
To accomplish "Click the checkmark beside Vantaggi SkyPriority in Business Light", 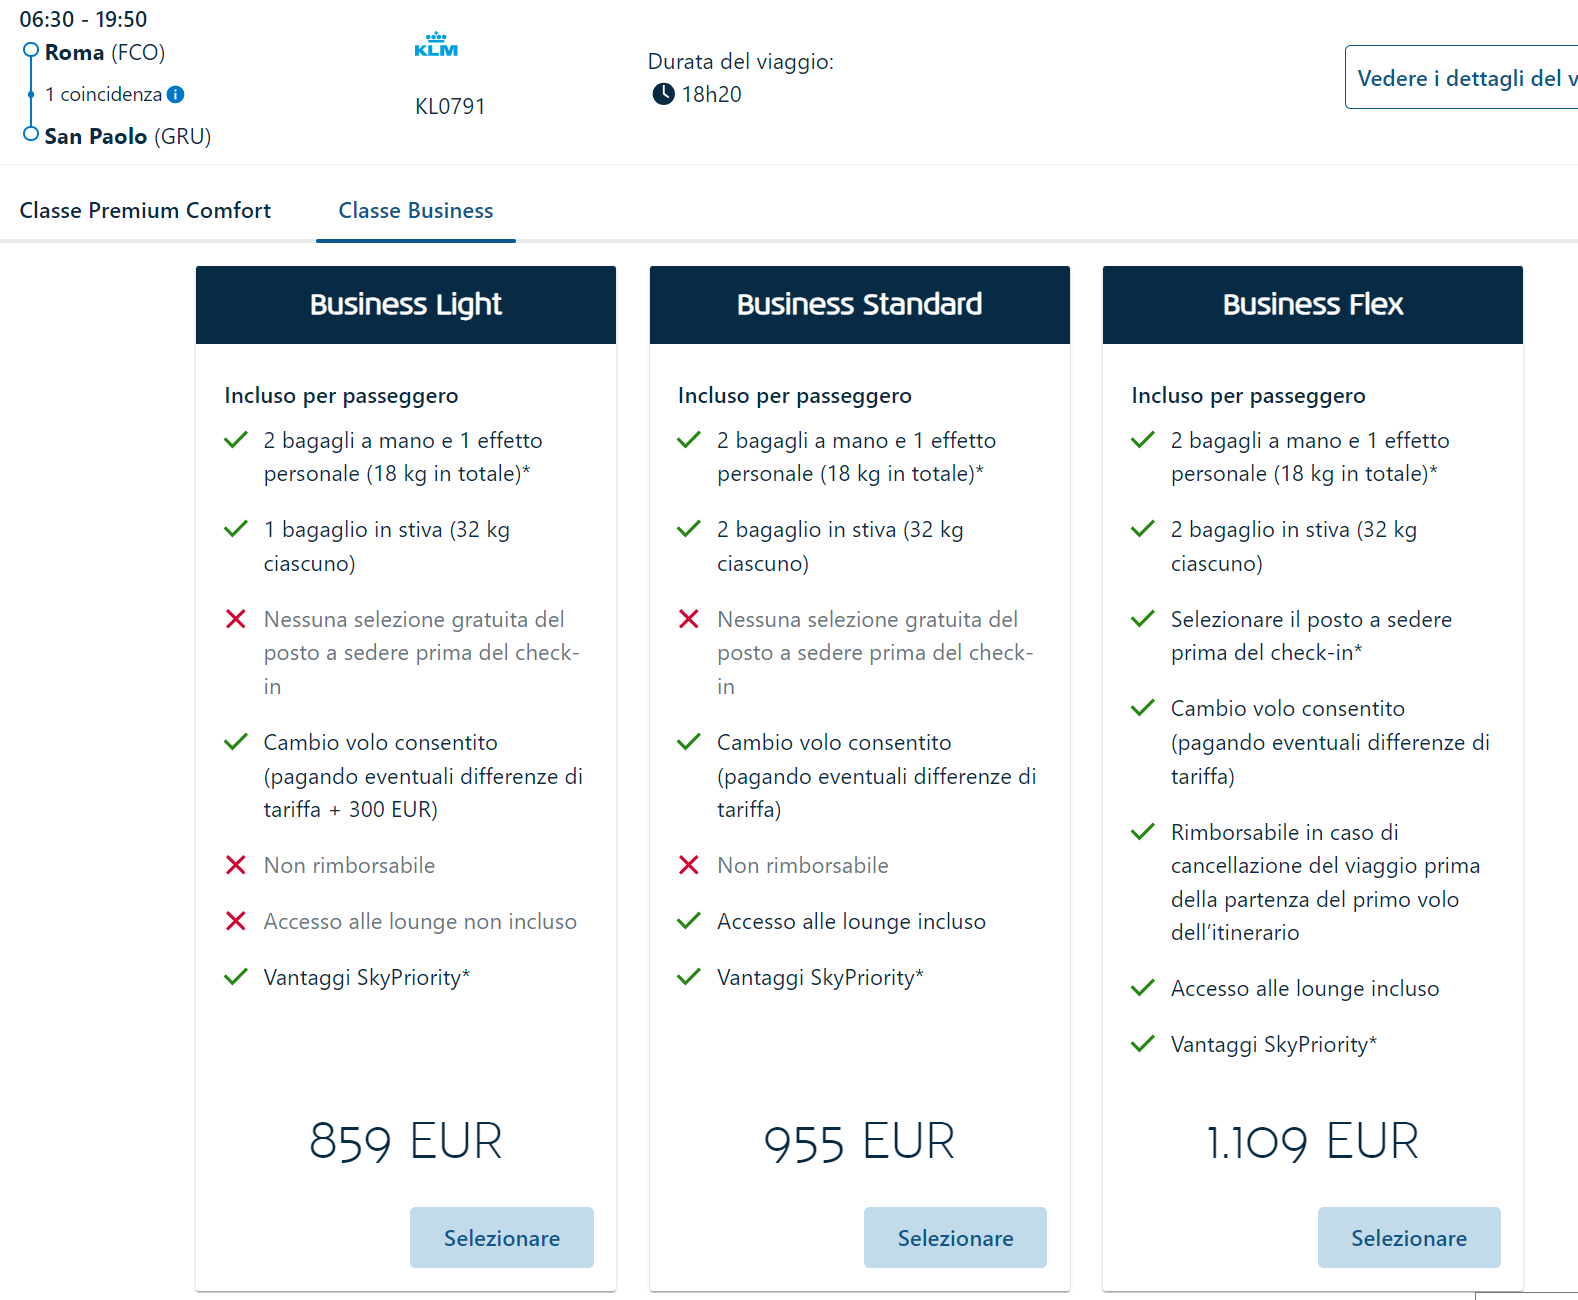I will 236,977.
